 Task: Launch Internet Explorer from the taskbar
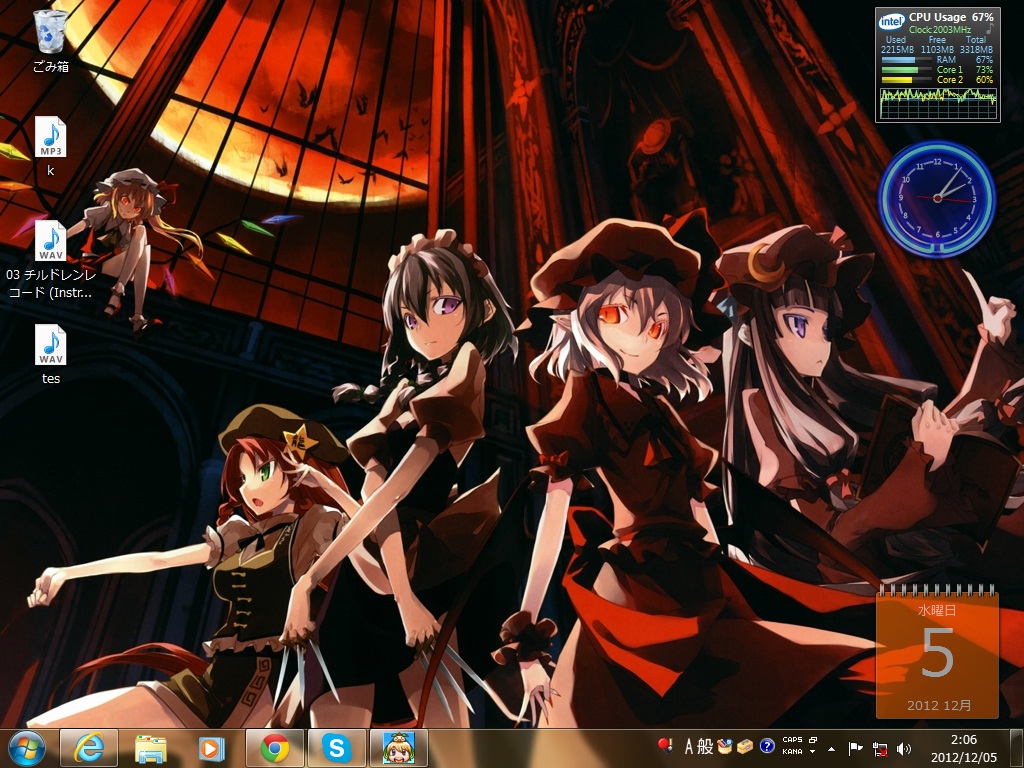(89, 748)
